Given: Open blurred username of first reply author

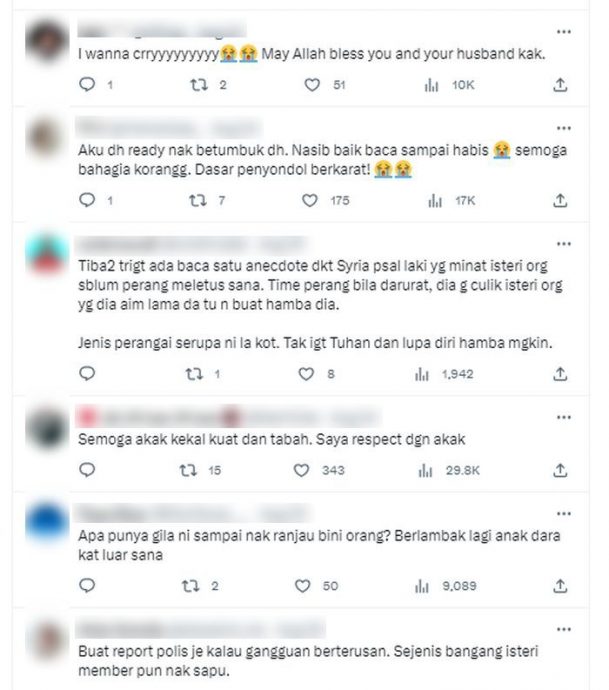Looking at the screenshot, I should click(162, 30).
